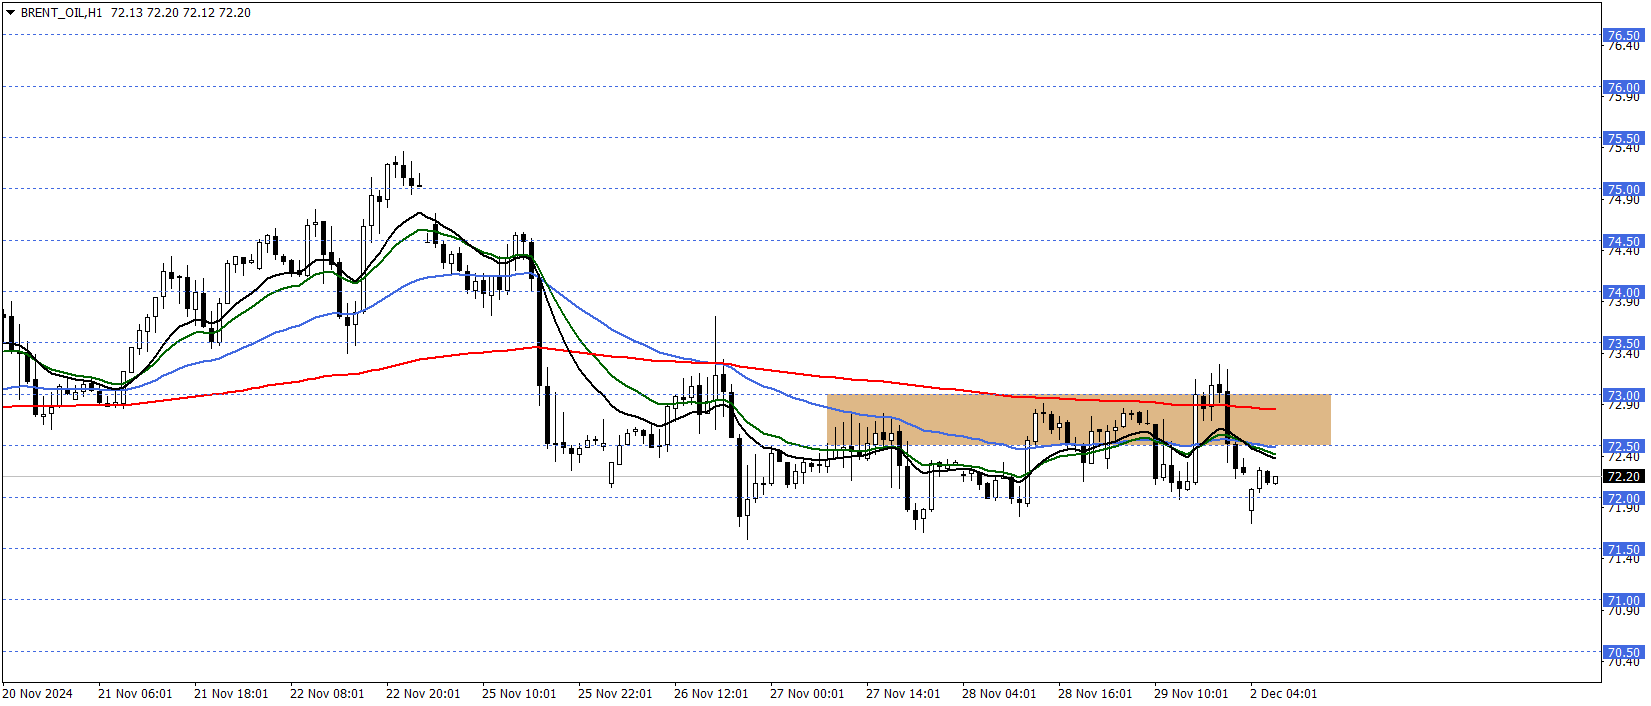Click the 27 Nov 00:01 time label
This screenshot has height=706, width=1651.
(x=807, y=693)
